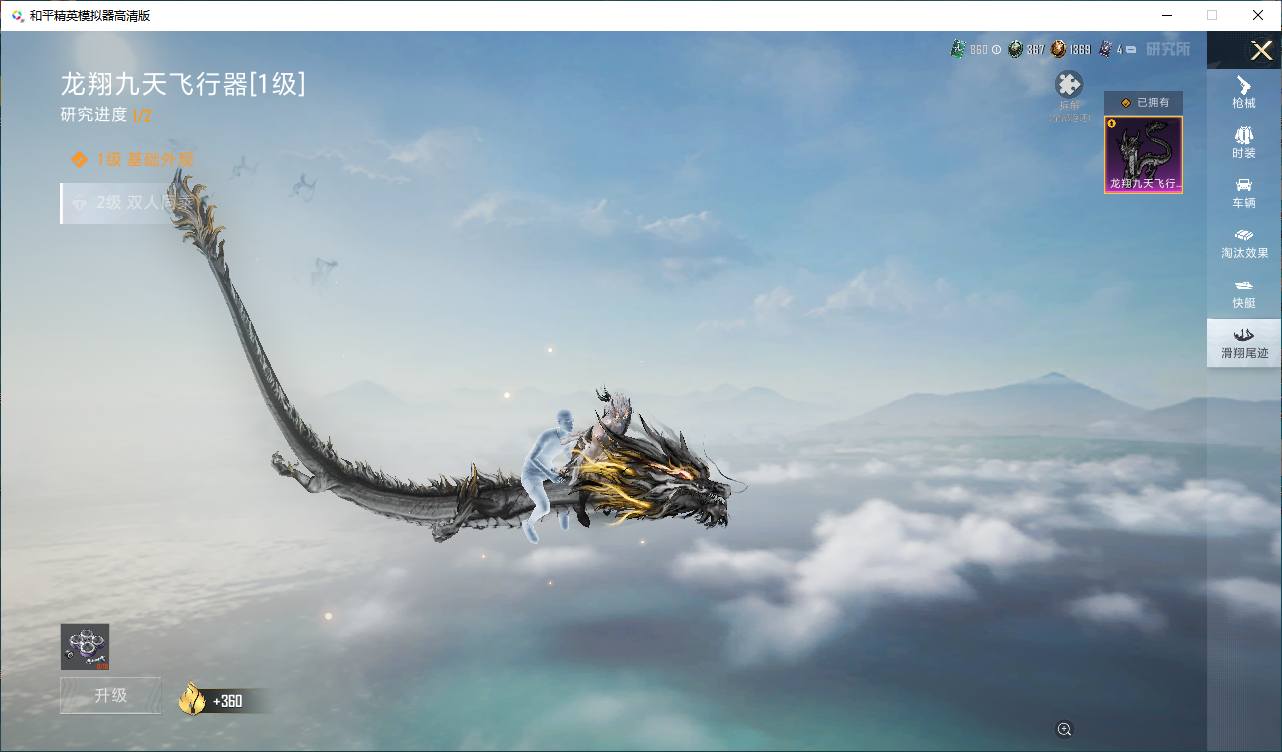Click the 研究所 title text
Image resolution: width=1282 pixels, height=752 pixels.
tap(1168, 49)
